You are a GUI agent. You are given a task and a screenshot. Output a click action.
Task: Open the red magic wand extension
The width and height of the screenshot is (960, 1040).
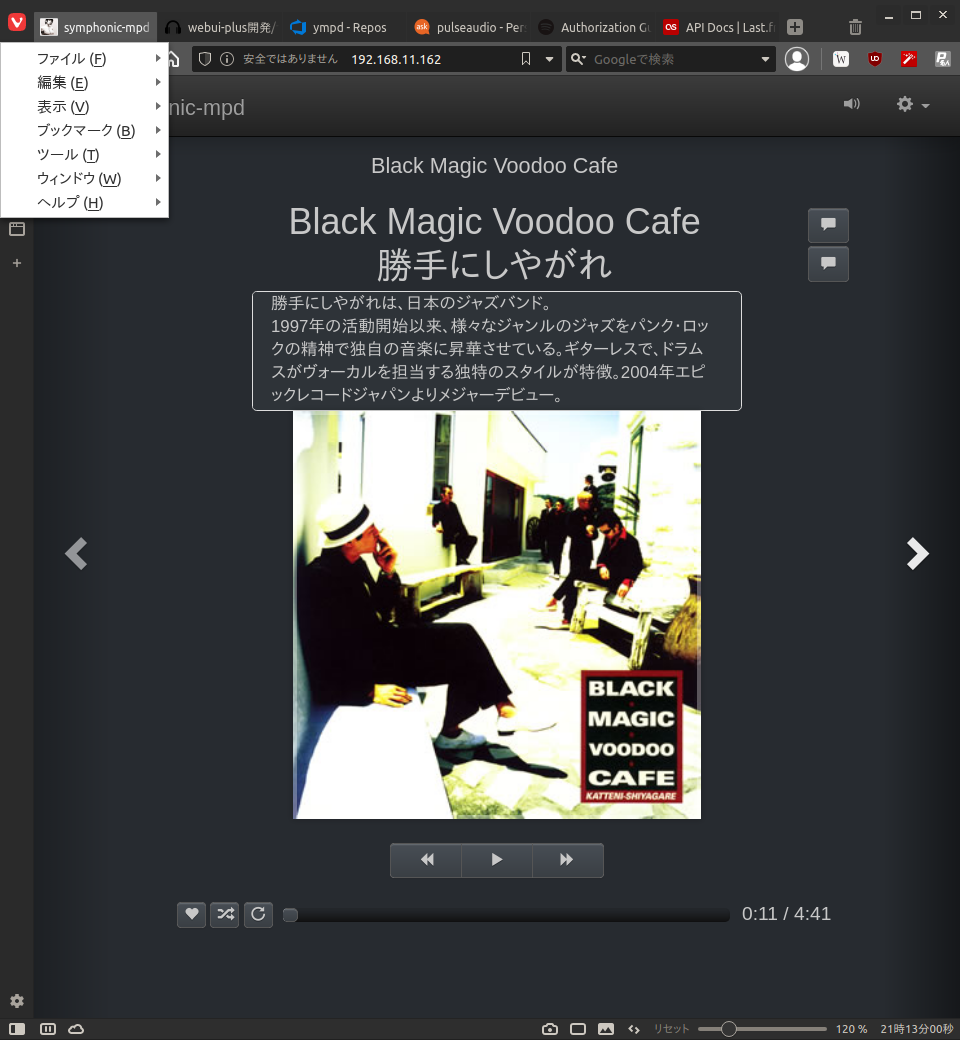point(908,59)
